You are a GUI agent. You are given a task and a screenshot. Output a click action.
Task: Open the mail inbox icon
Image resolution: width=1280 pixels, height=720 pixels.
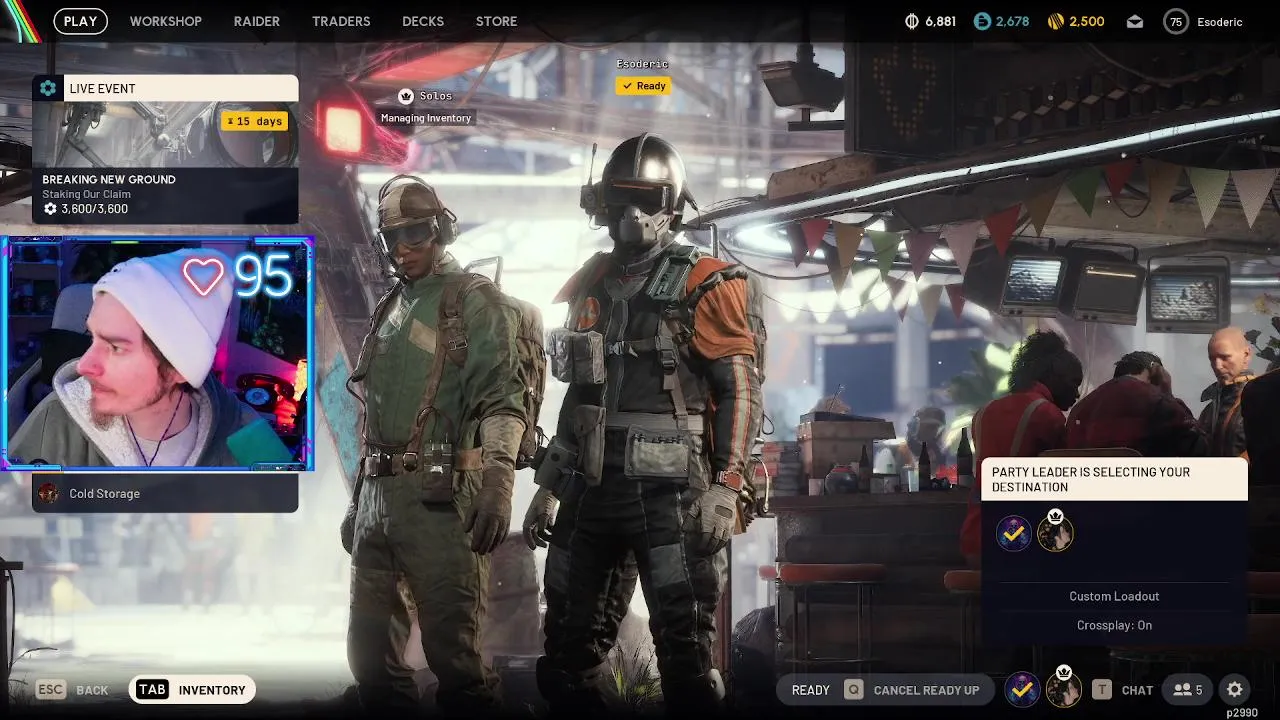tap(1135, 22)
